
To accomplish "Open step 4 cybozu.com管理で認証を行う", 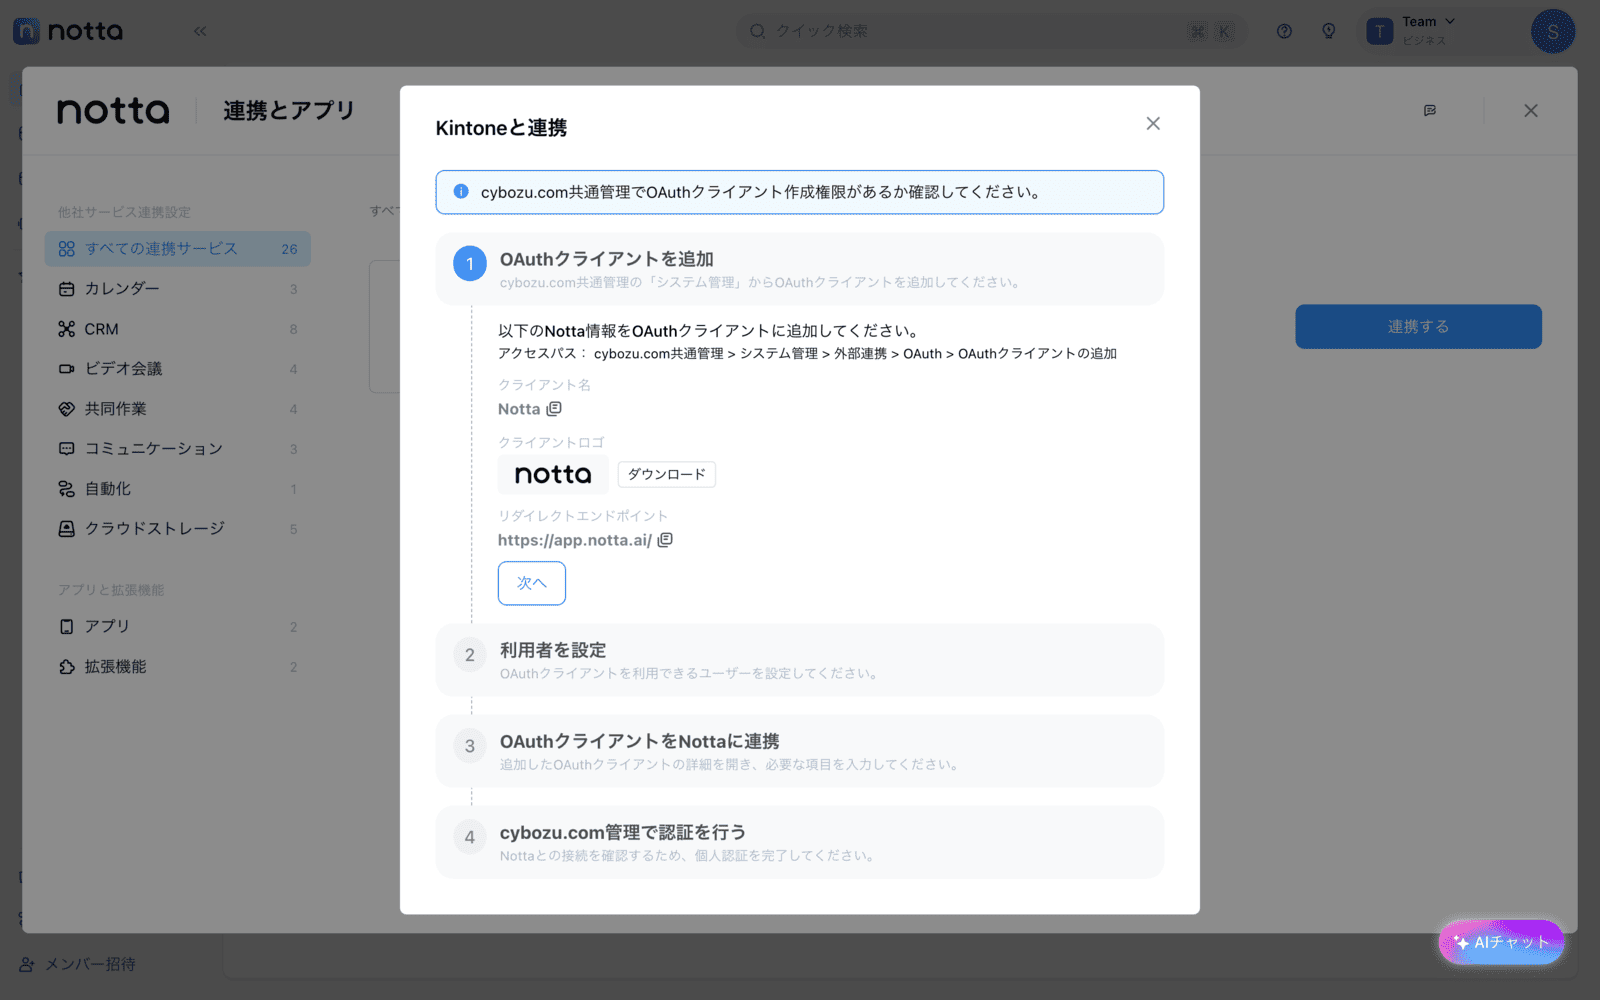I will tap(800, 842).
